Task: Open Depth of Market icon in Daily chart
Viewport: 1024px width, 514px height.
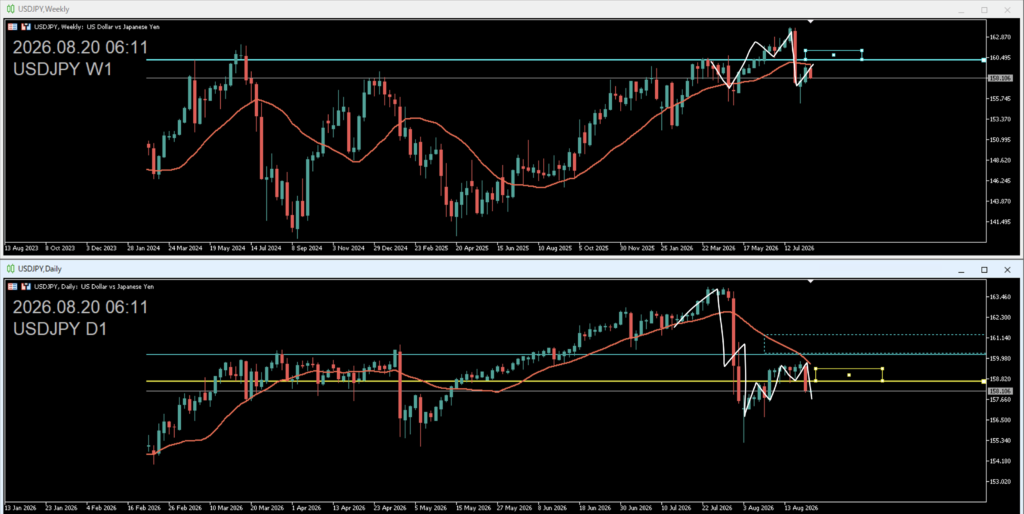Action: (x=12, y=287)
